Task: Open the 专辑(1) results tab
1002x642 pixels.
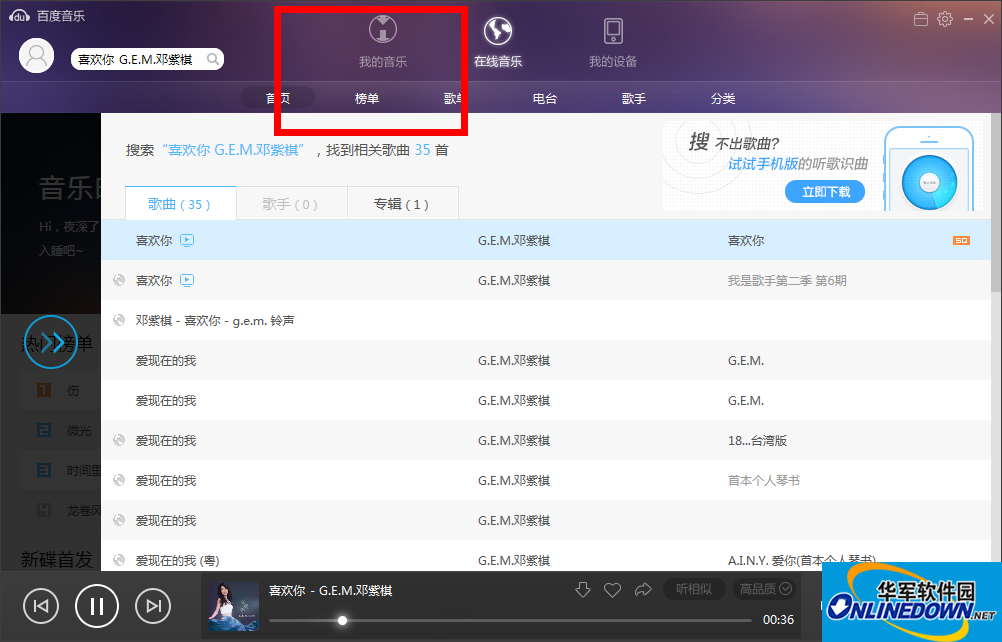Action: tap(402, 203)
